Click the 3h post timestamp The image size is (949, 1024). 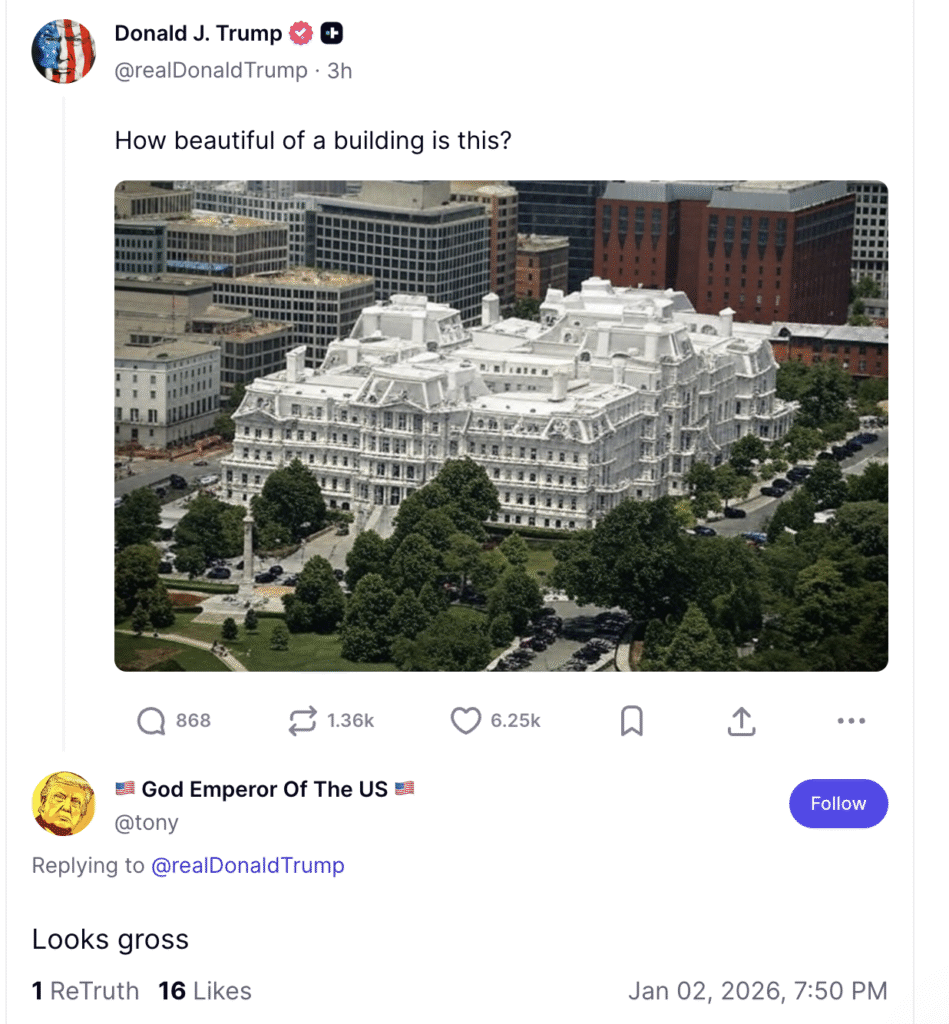tap(340, 71)
